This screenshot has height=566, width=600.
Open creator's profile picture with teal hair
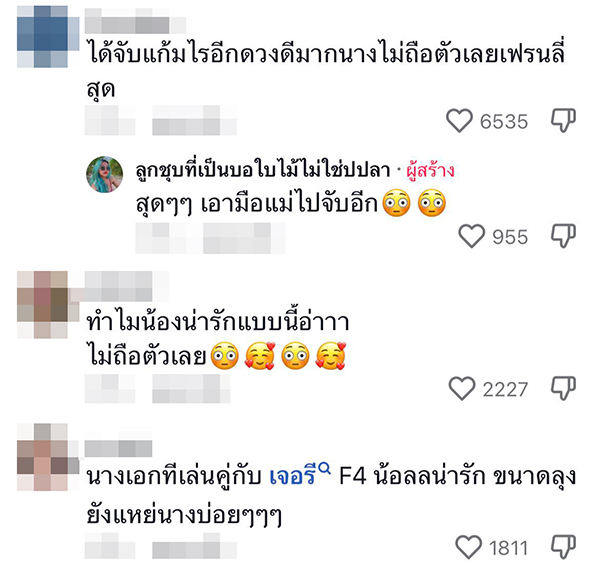click(104, 175)
